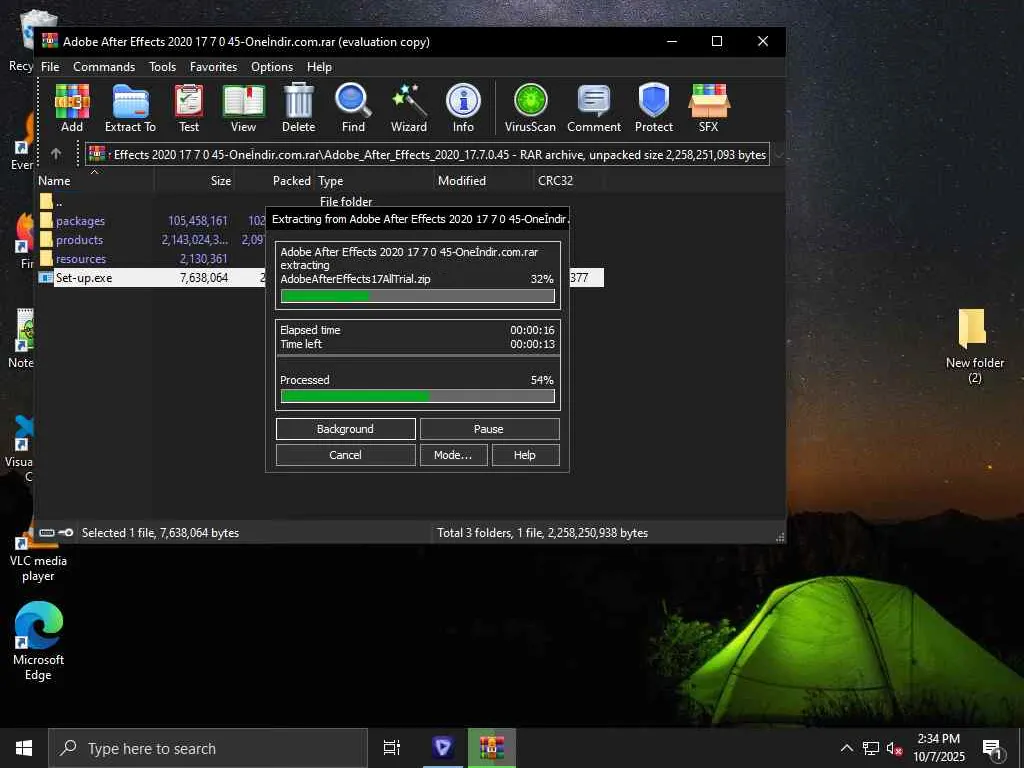Click the drive icon in status bar
Screen dimensions: 1024x768
tap(46, 533)
